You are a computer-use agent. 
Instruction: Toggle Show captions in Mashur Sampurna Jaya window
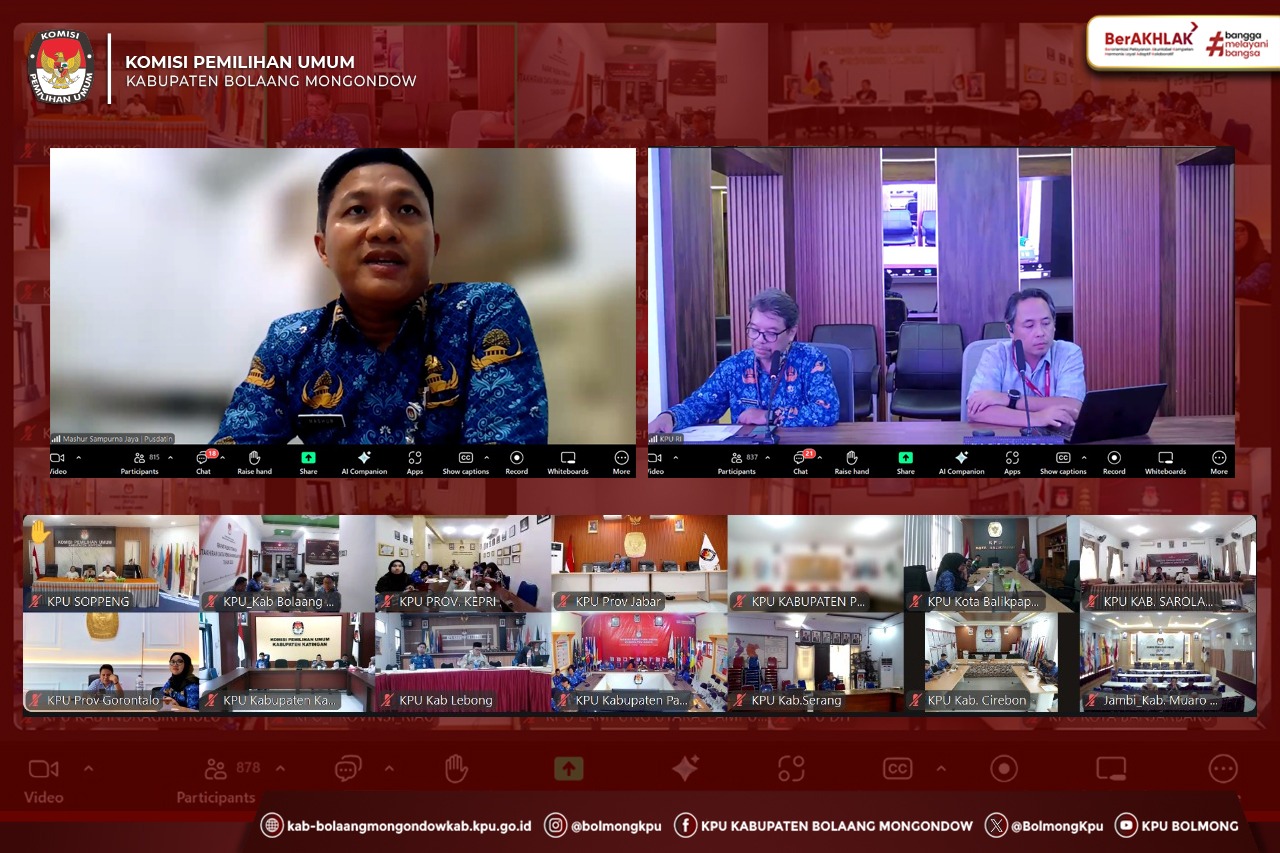[465, 460]
